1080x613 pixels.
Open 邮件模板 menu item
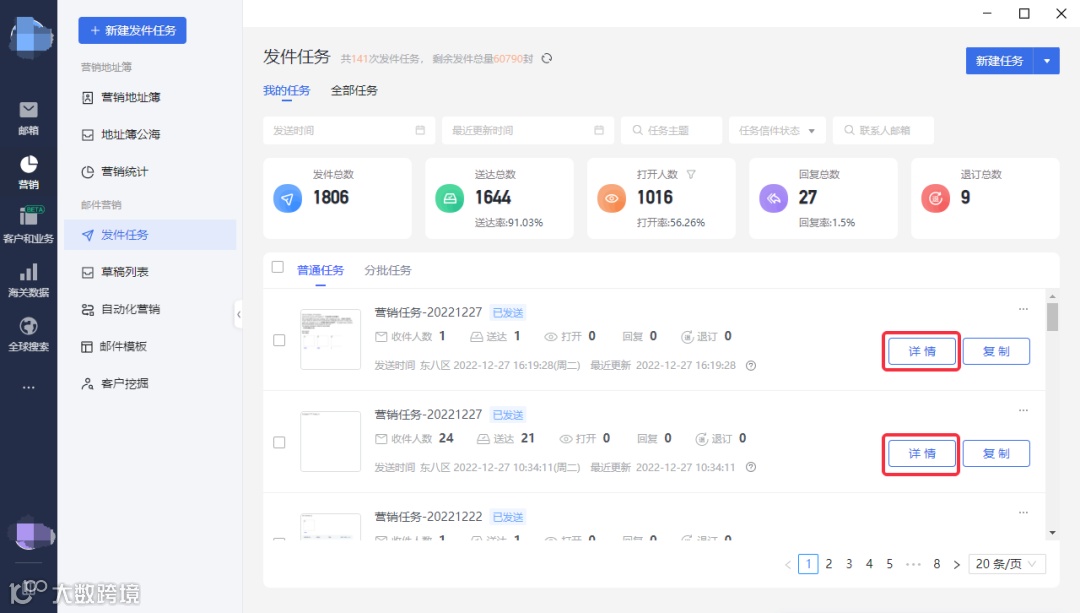[x=150, y=346]
